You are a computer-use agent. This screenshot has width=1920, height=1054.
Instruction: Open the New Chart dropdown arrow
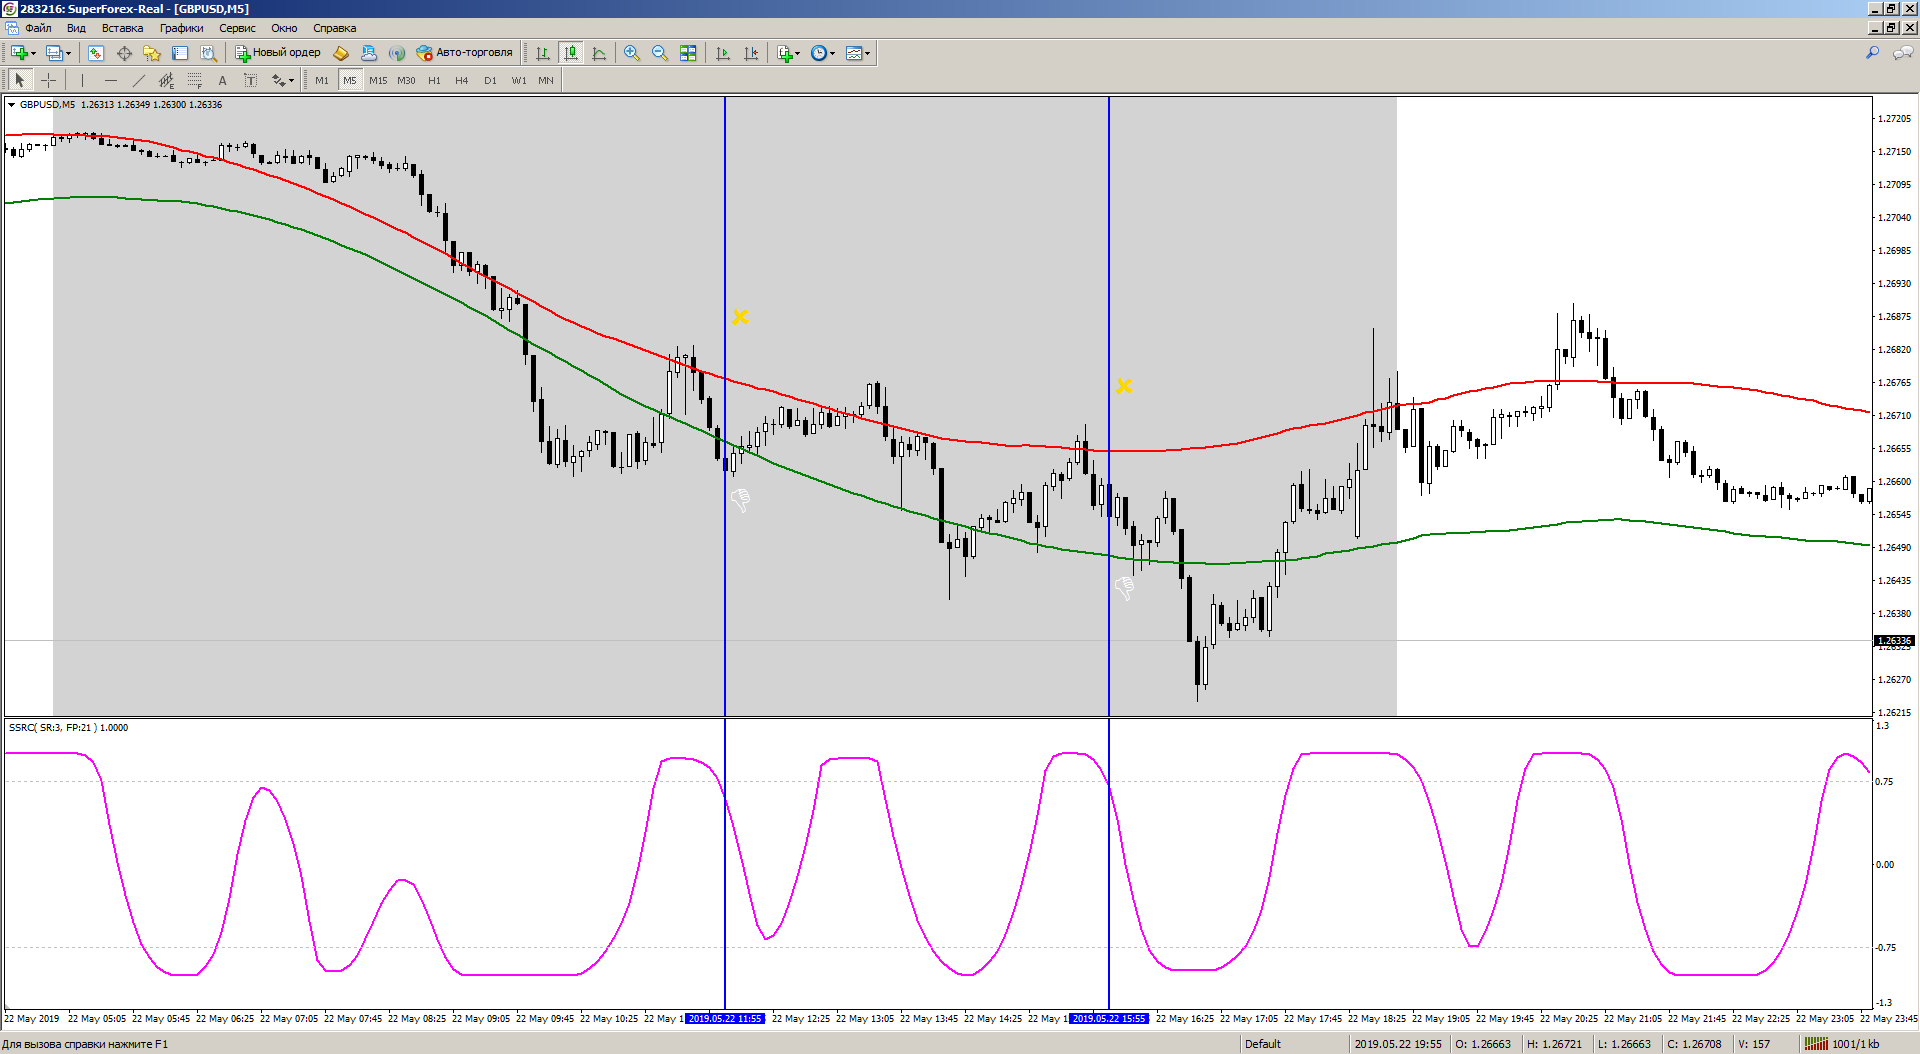(x=33, y=53)
